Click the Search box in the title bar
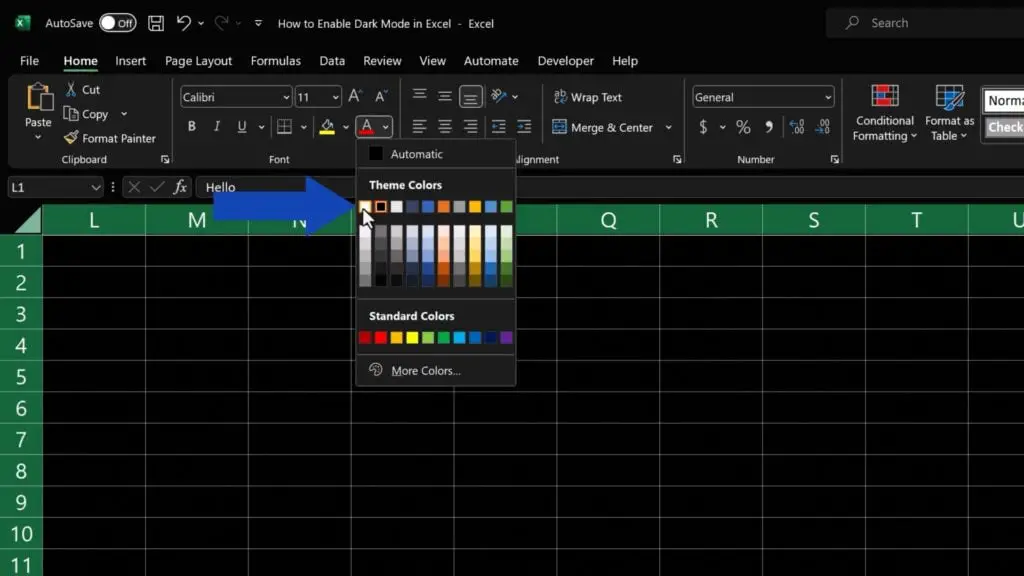Screen dimensions: 1024x576 pos(925,23)
